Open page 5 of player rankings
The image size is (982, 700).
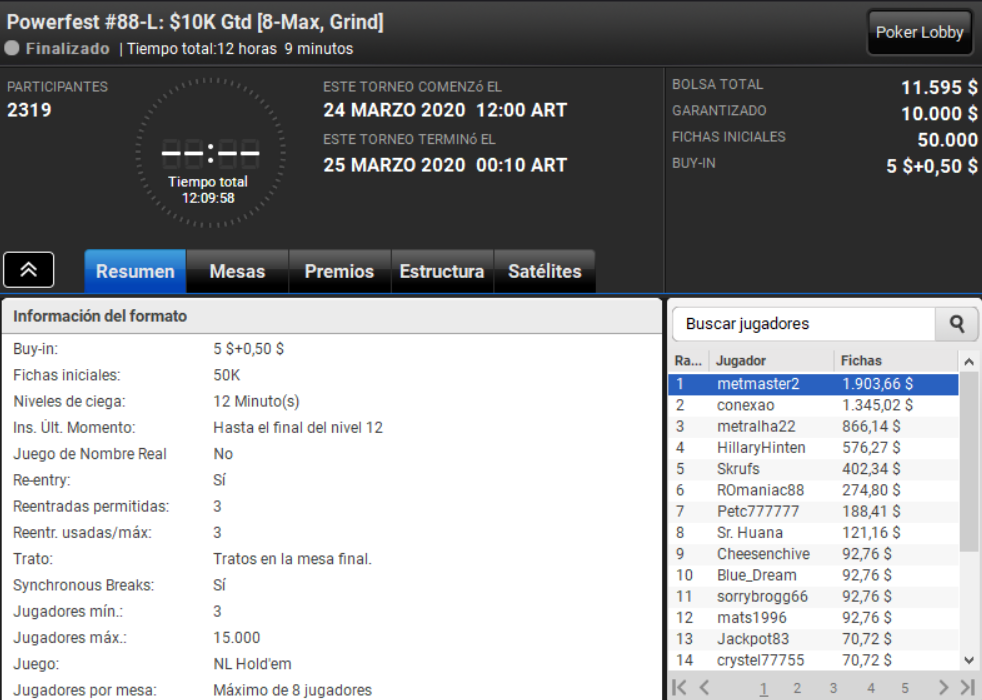(905, 688)
